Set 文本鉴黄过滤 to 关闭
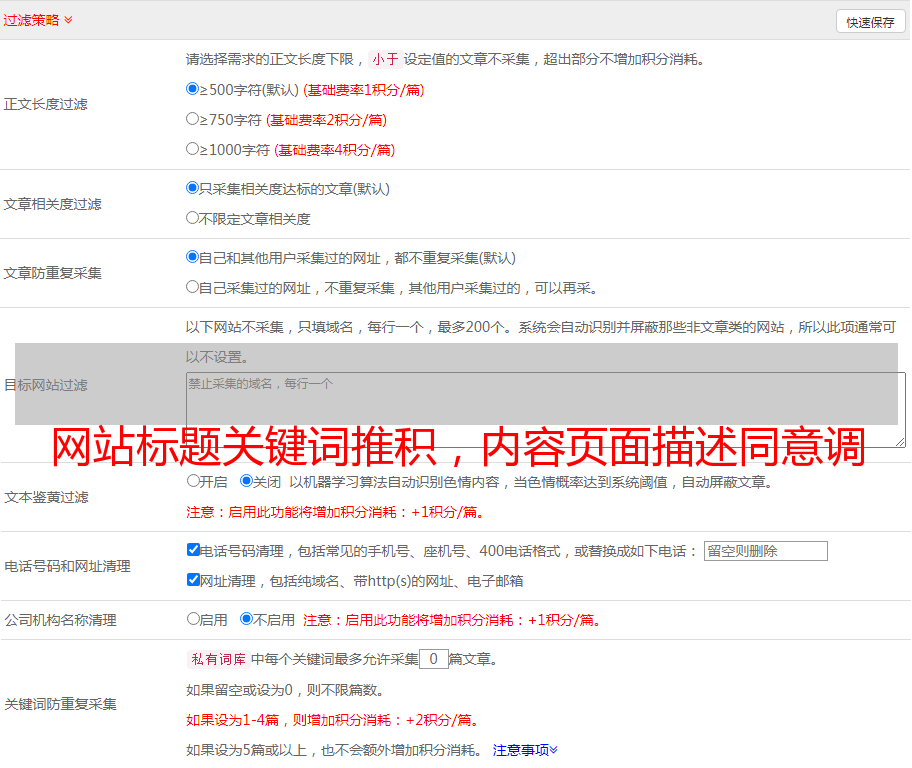The image size is (912, 768). point(246,481)
